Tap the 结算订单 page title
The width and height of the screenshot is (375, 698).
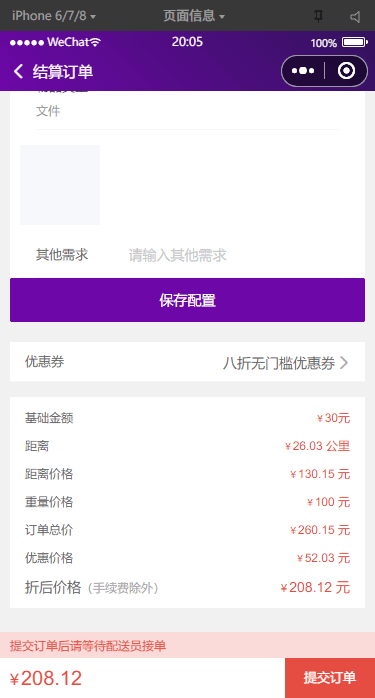point(63,71)
